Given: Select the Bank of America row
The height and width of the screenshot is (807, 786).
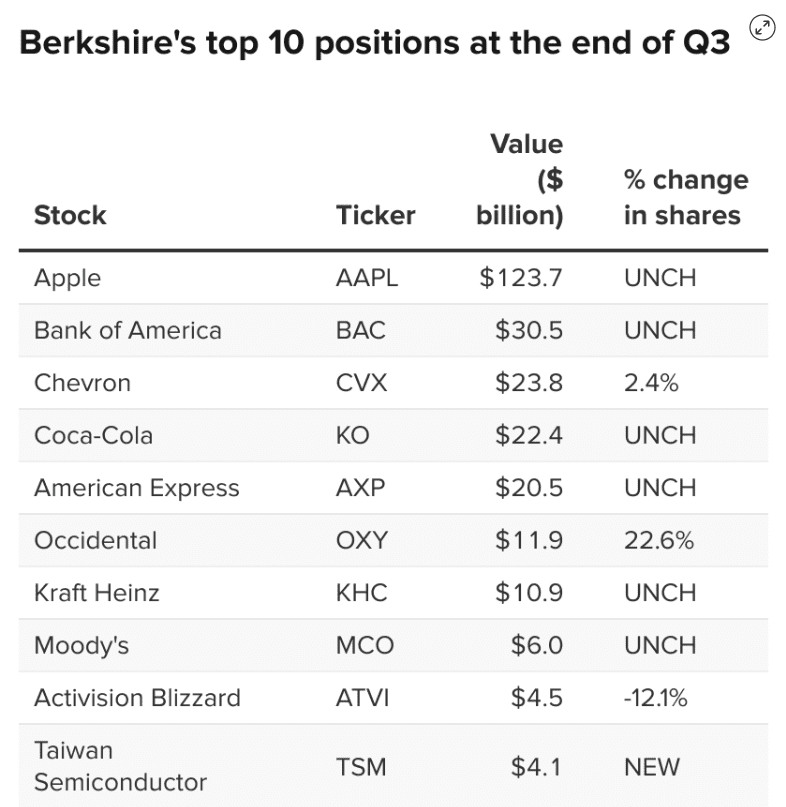Looking at the screenshot, I should coord(128,330).
